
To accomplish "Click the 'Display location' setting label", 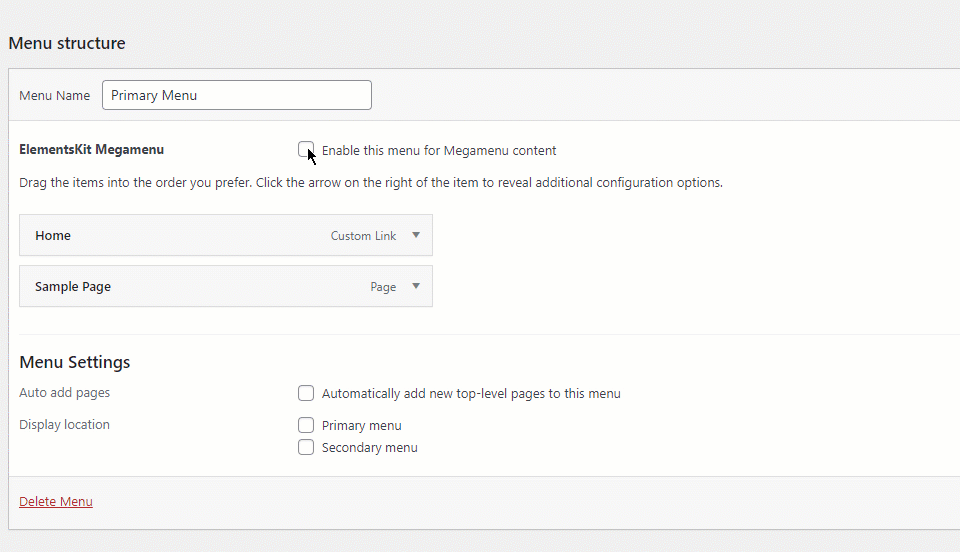I will tap(64, 425).
